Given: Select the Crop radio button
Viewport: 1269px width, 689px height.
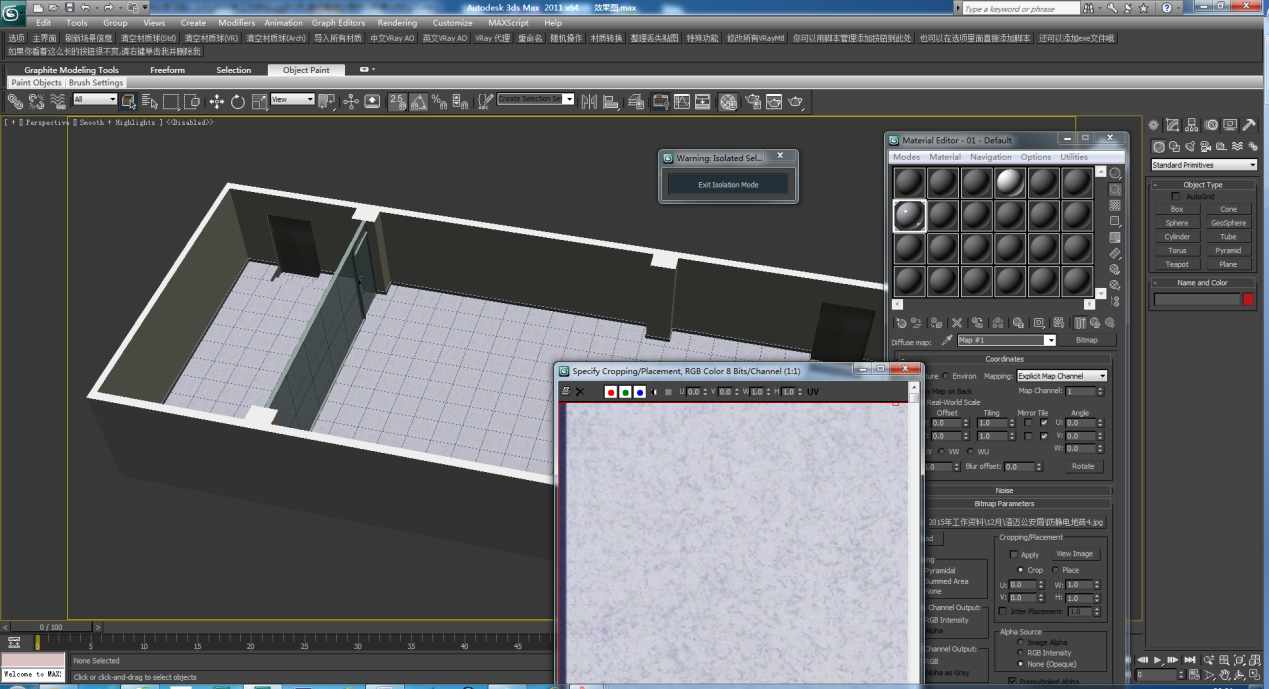Looking at the screenshot, I should click(1020, 570).
